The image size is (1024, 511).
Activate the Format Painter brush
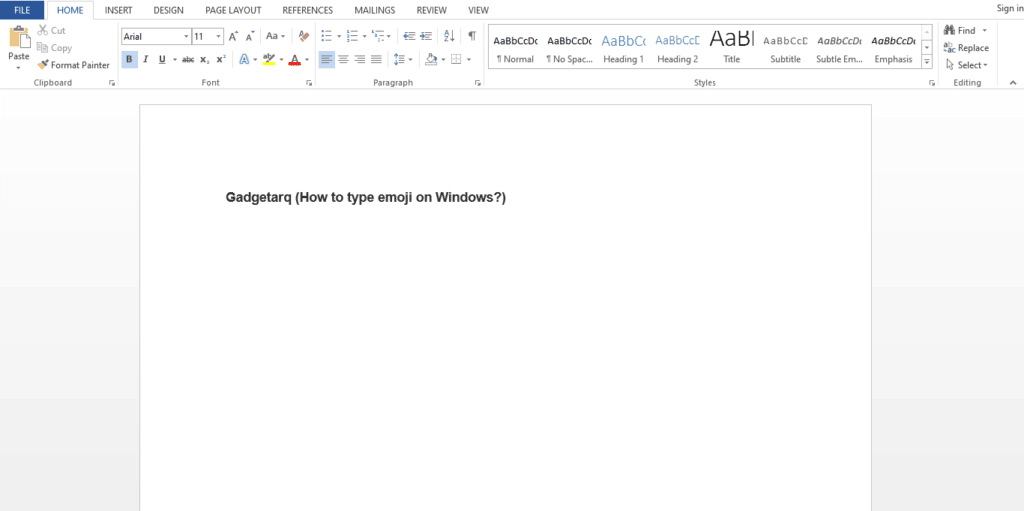click(73, 65)
